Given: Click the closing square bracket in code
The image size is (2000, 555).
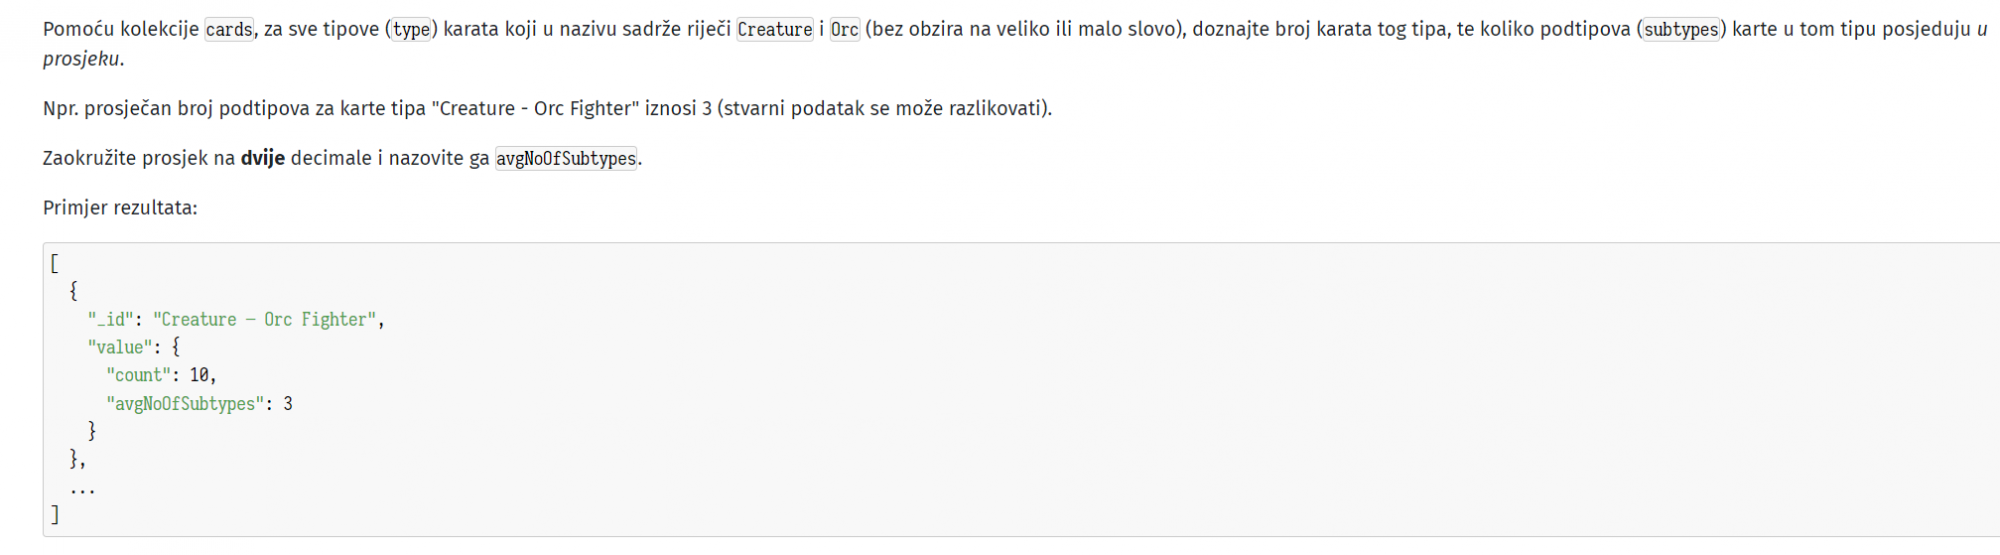Looking at the screenshot, I should pos(55,515).
